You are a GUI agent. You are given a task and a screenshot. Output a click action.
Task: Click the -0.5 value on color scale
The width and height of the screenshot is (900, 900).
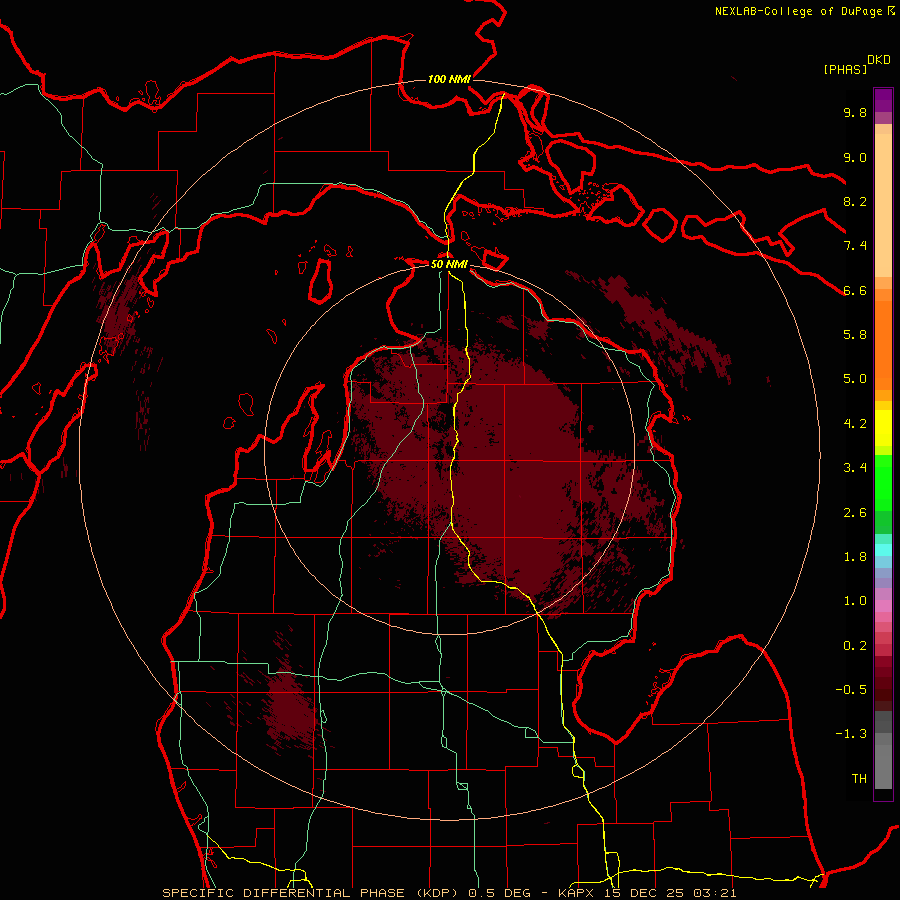[x=851, y=690]
